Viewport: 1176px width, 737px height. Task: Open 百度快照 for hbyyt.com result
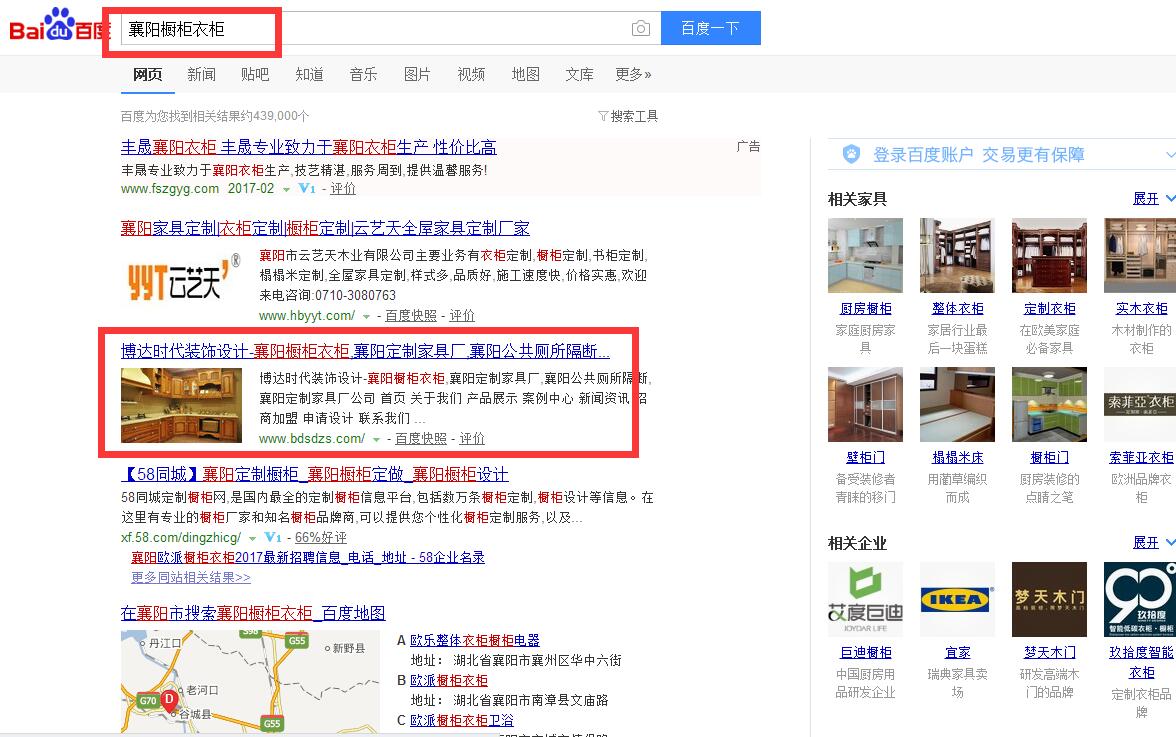tap(411, 316)
